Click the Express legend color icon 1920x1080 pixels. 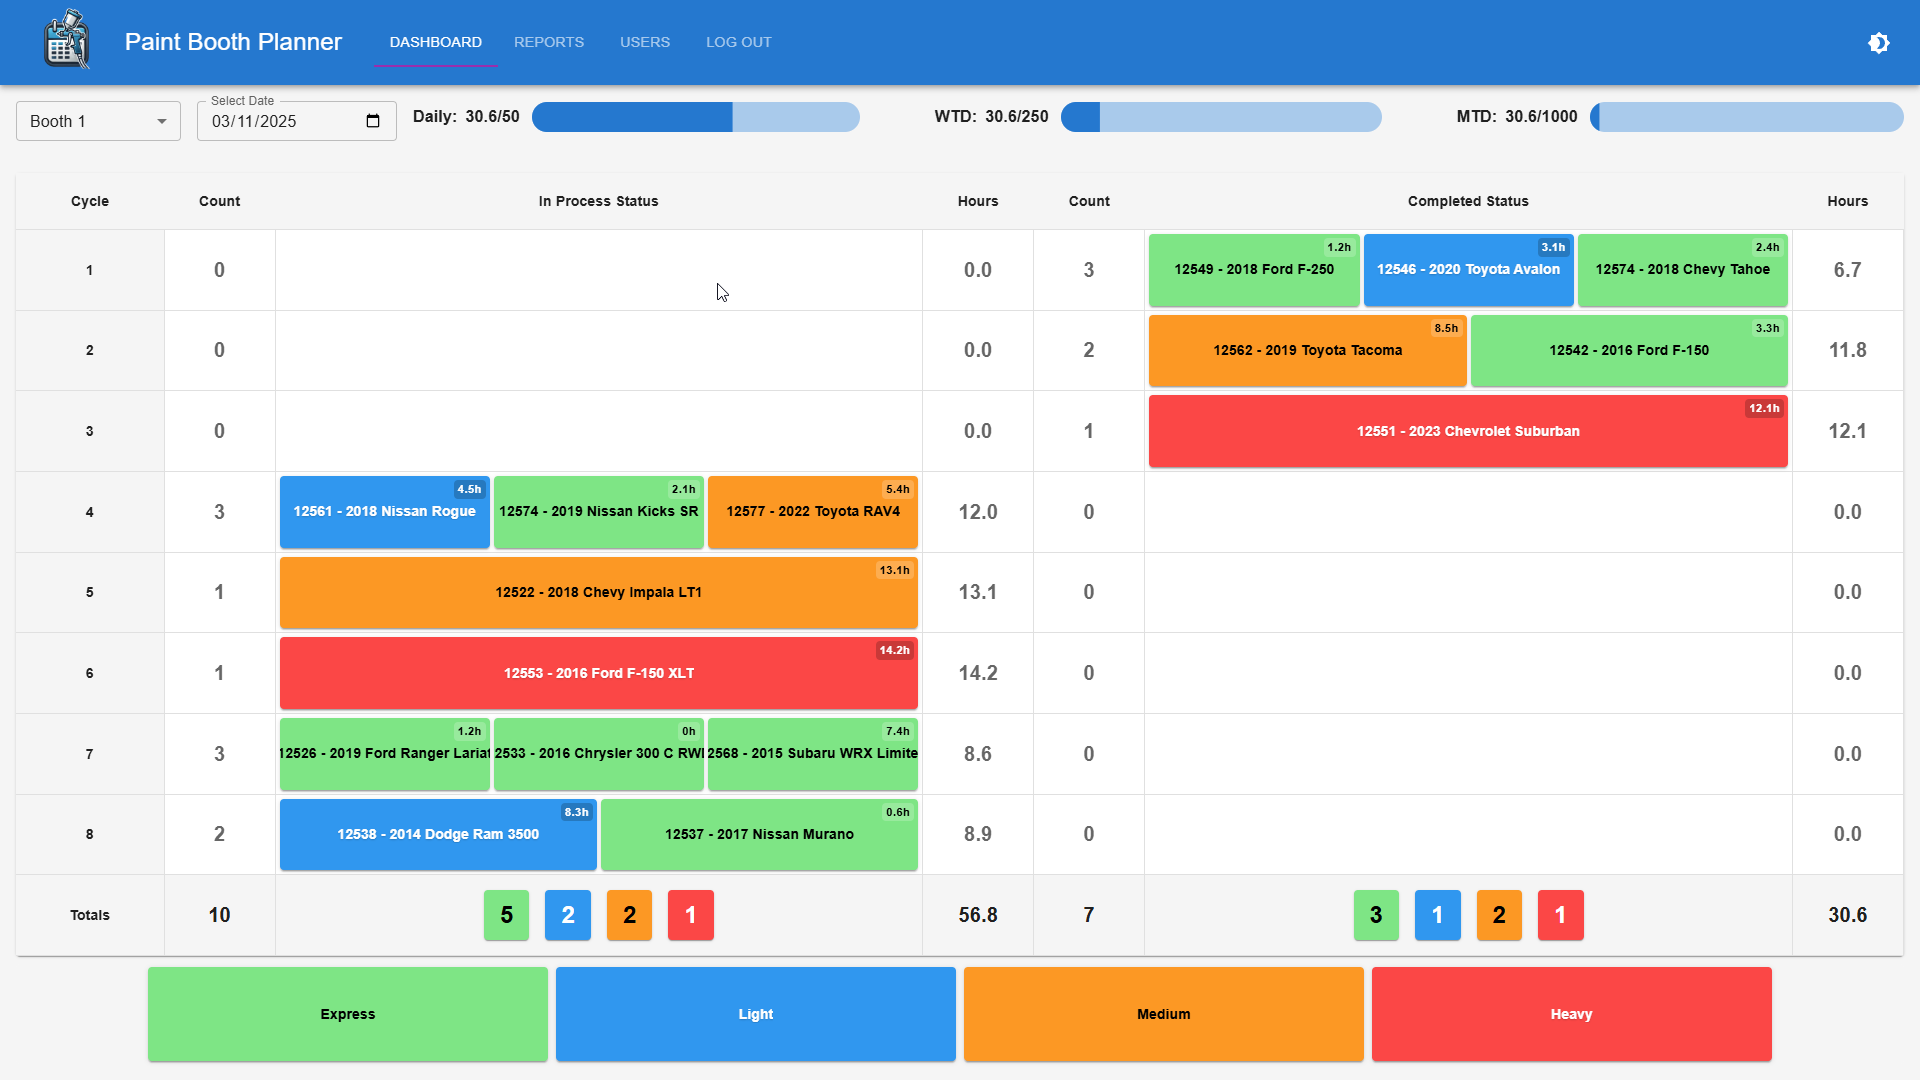click(348, 1014)
